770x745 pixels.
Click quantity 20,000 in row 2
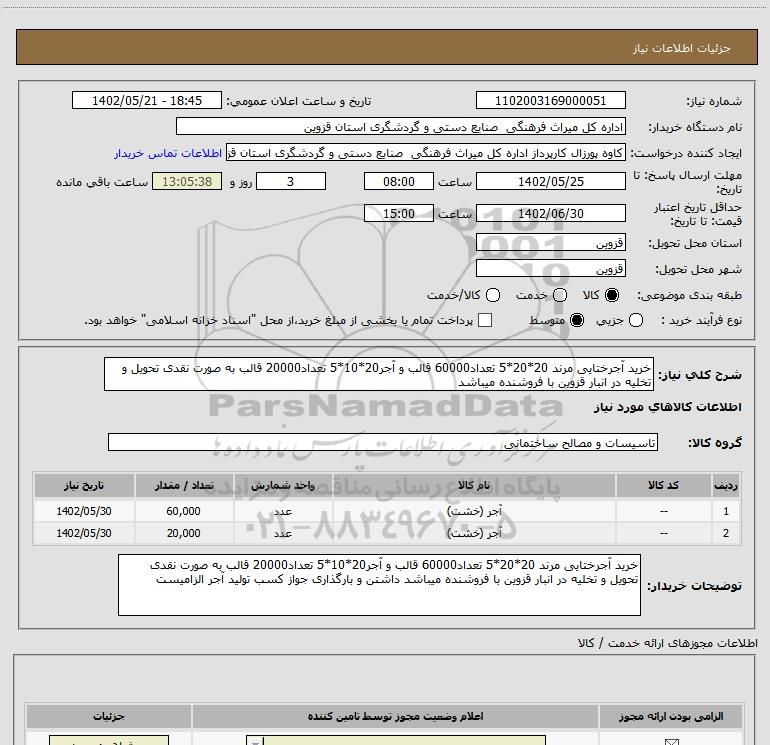[183, 533]
